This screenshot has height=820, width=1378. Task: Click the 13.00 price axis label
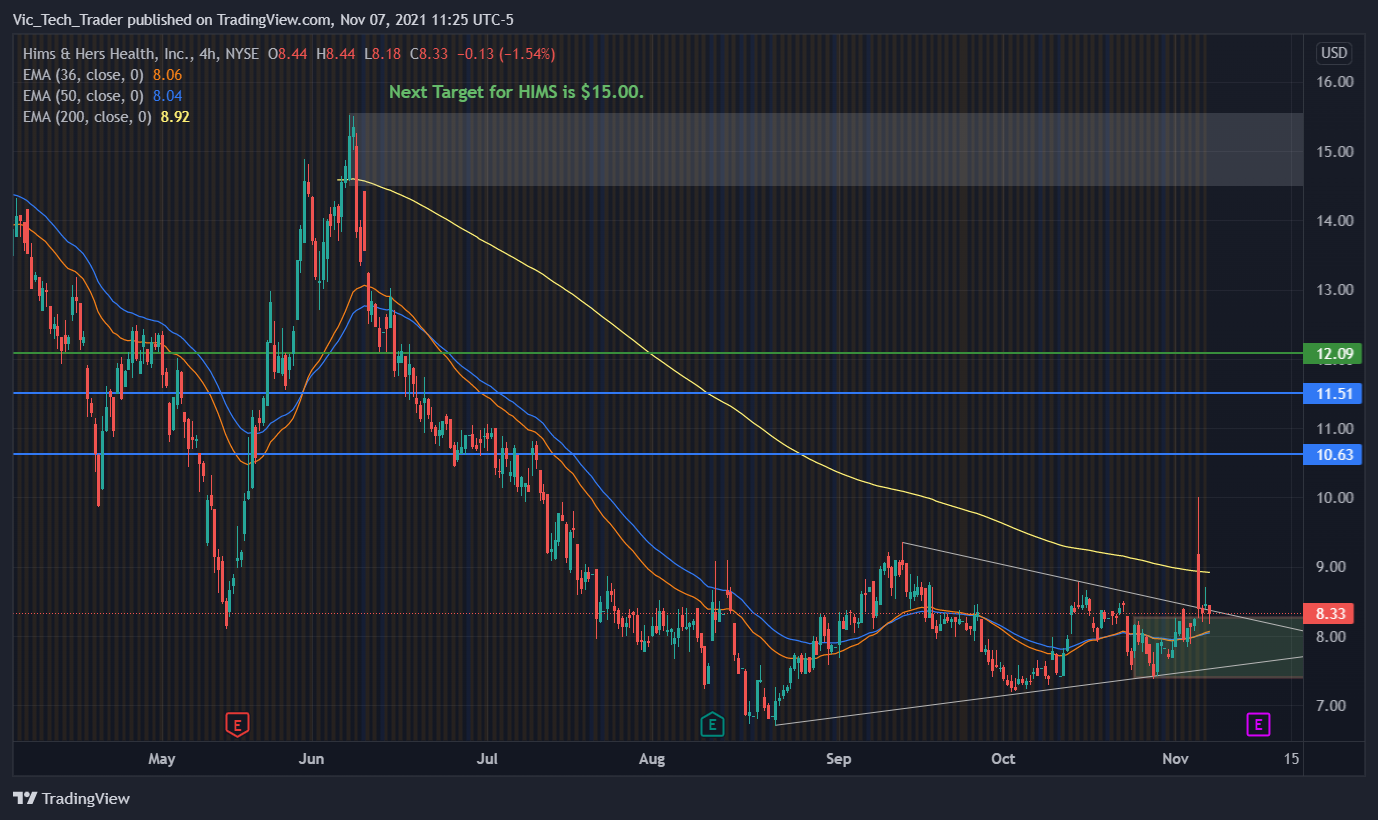point(1337,290)
